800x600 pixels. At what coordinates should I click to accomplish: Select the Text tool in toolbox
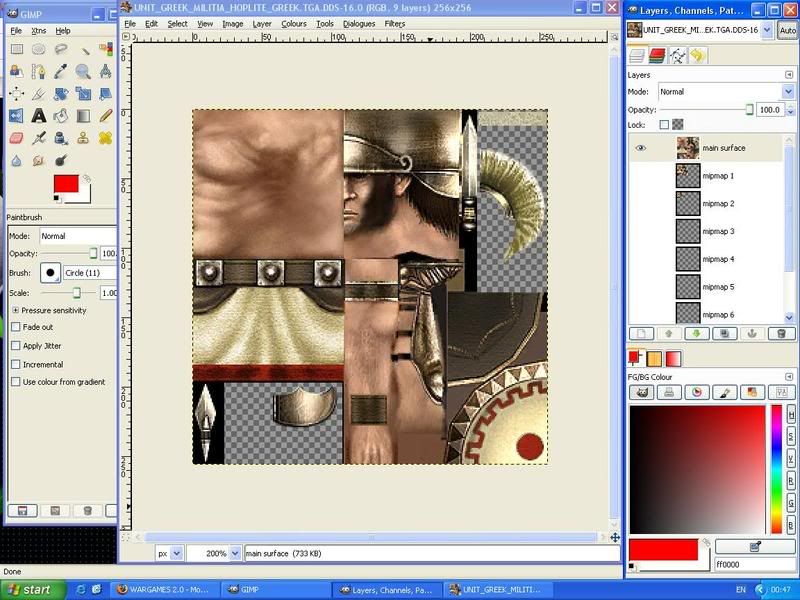39,116
